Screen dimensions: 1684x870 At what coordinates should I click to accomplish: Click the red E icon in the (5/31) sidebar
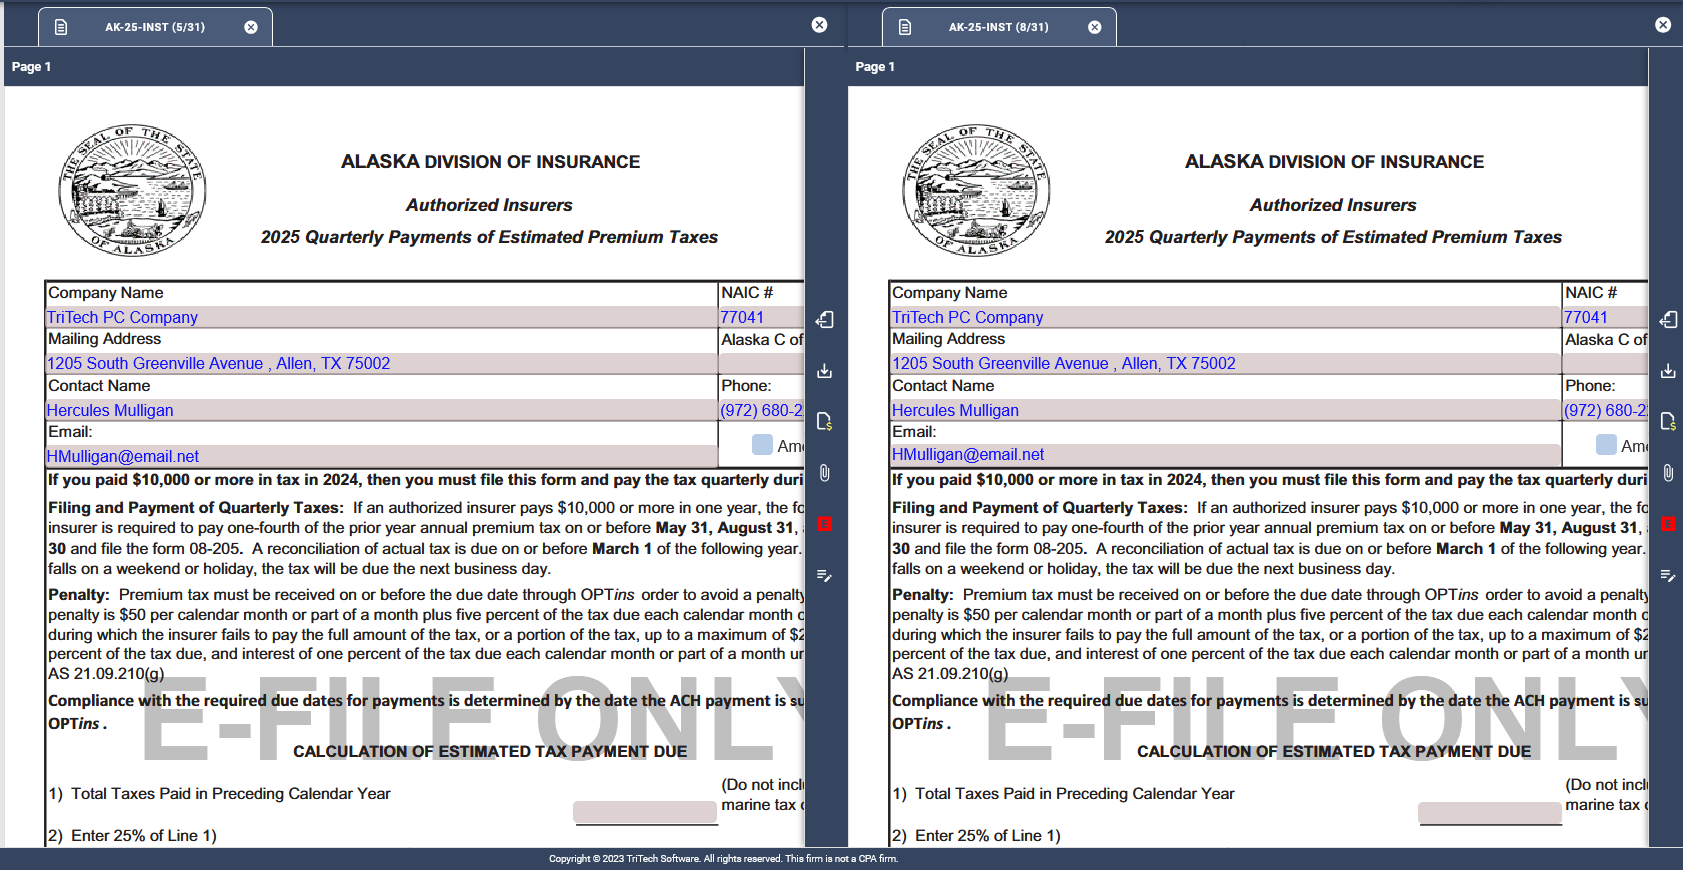[825, 524]
